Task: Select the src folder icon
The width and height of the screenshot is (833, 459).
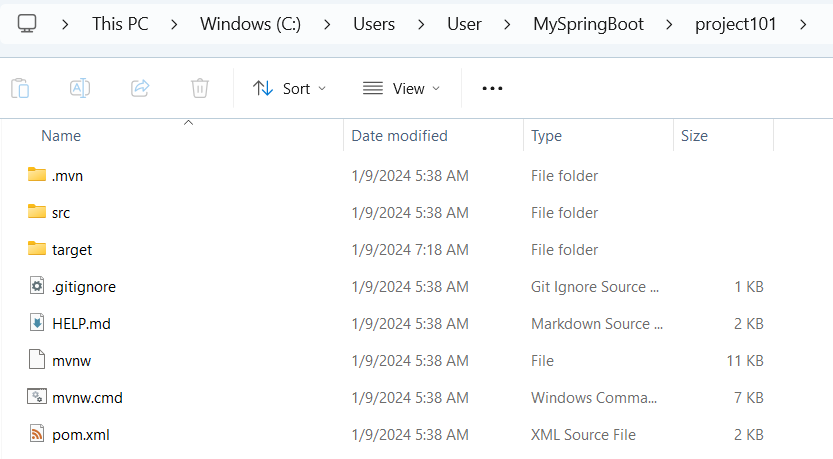Action: tap(37, 212)
